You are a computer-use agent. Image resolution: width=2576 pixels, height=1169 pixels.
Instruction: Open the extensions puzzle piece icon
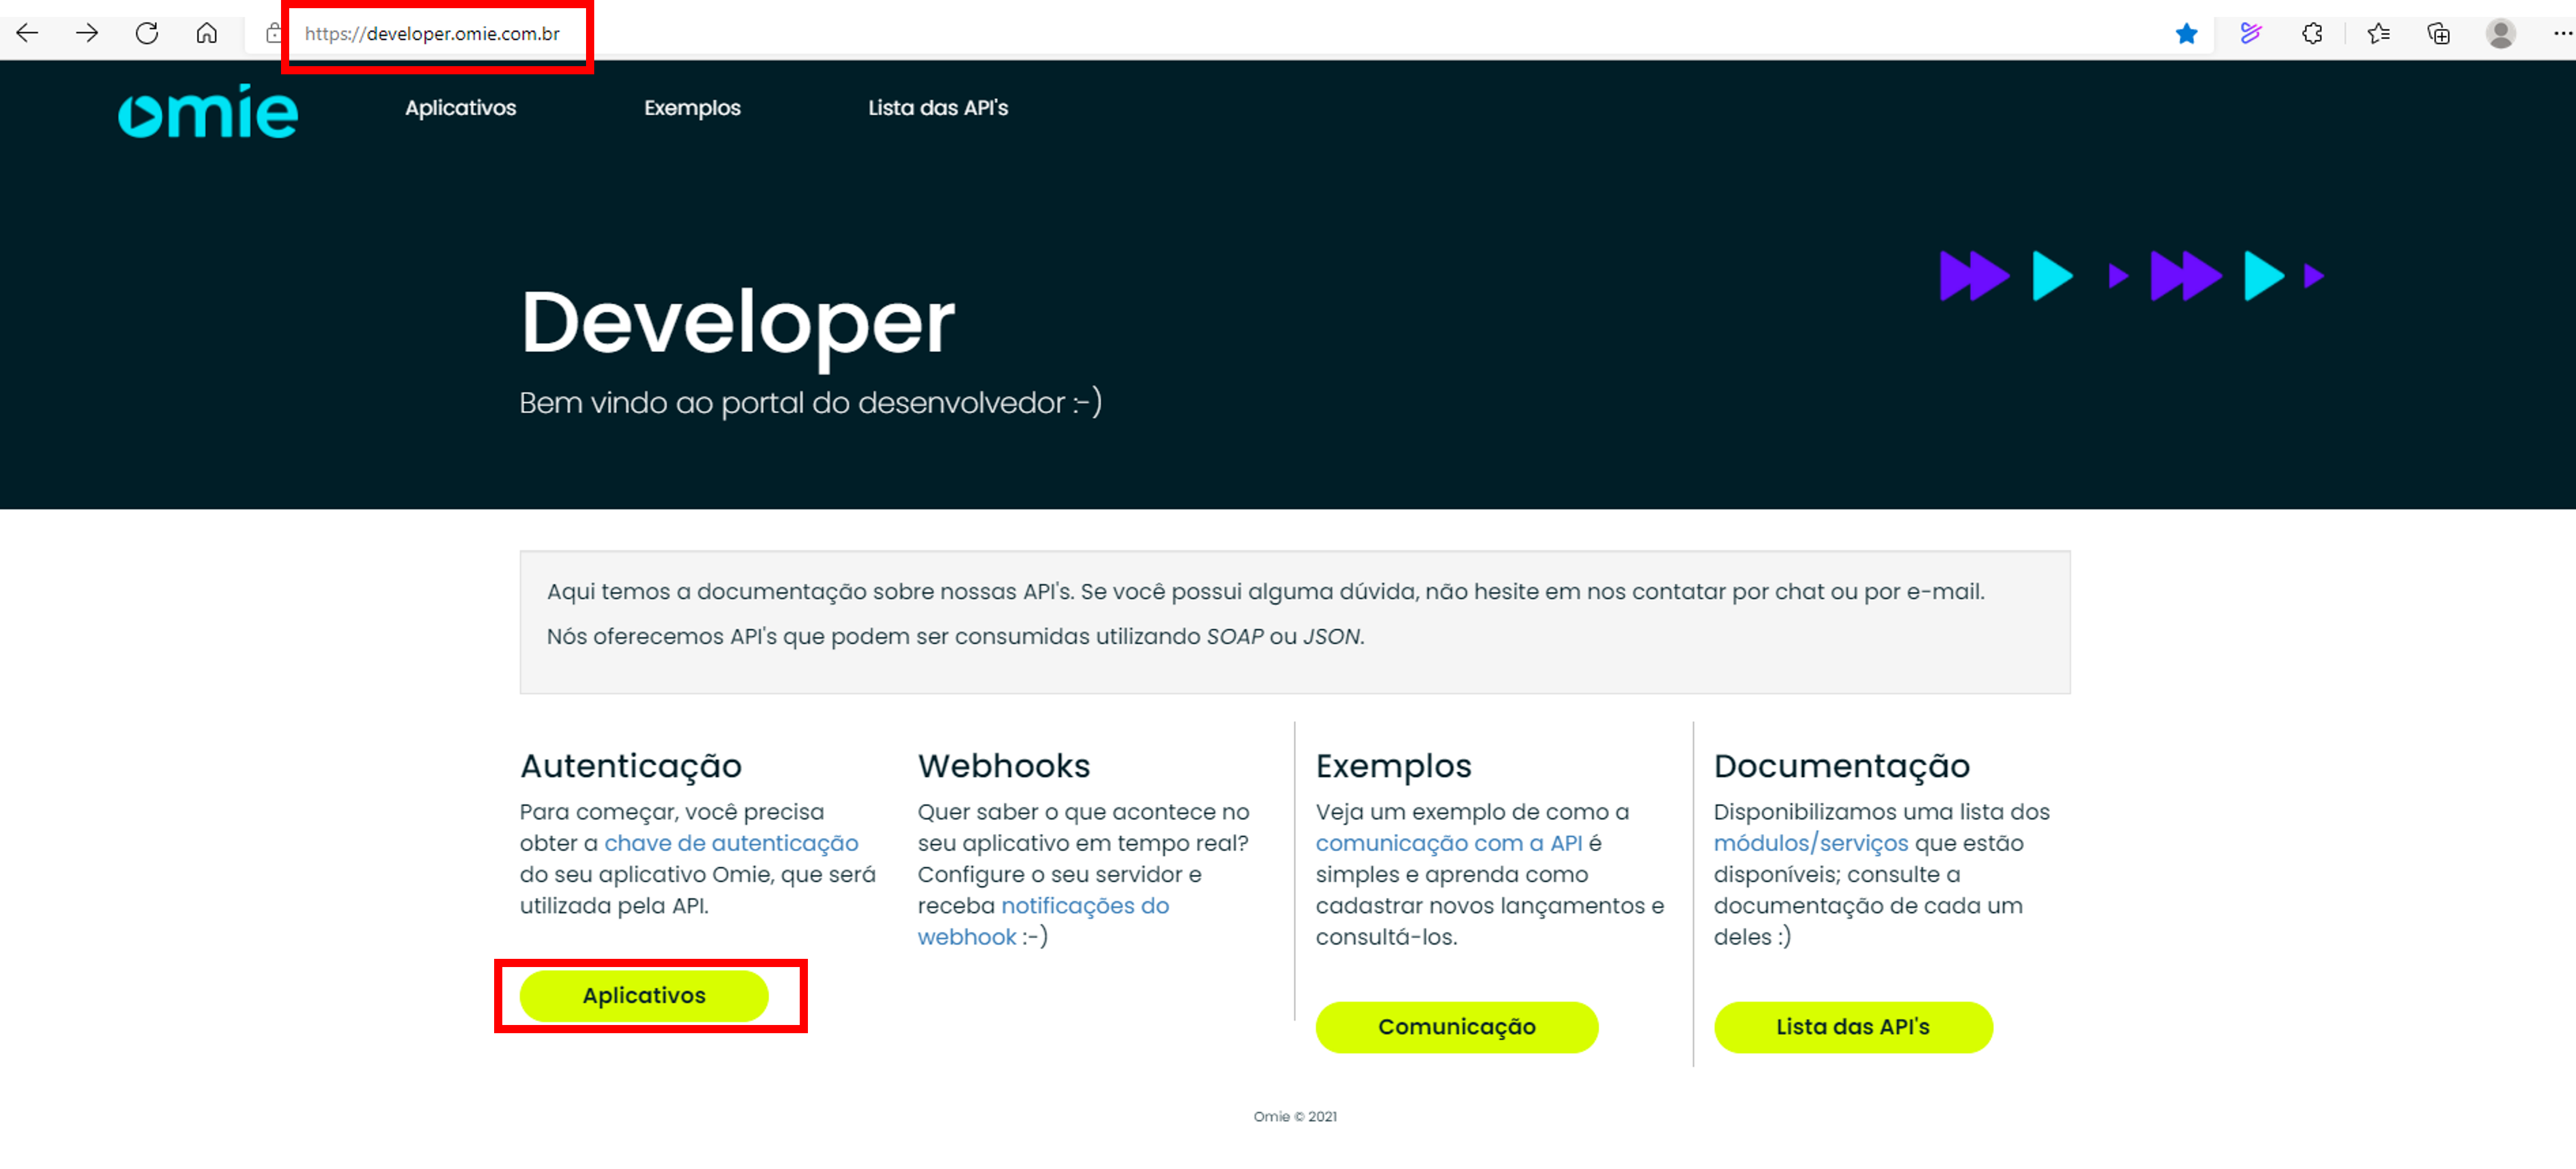click(x=2312, y=34)
